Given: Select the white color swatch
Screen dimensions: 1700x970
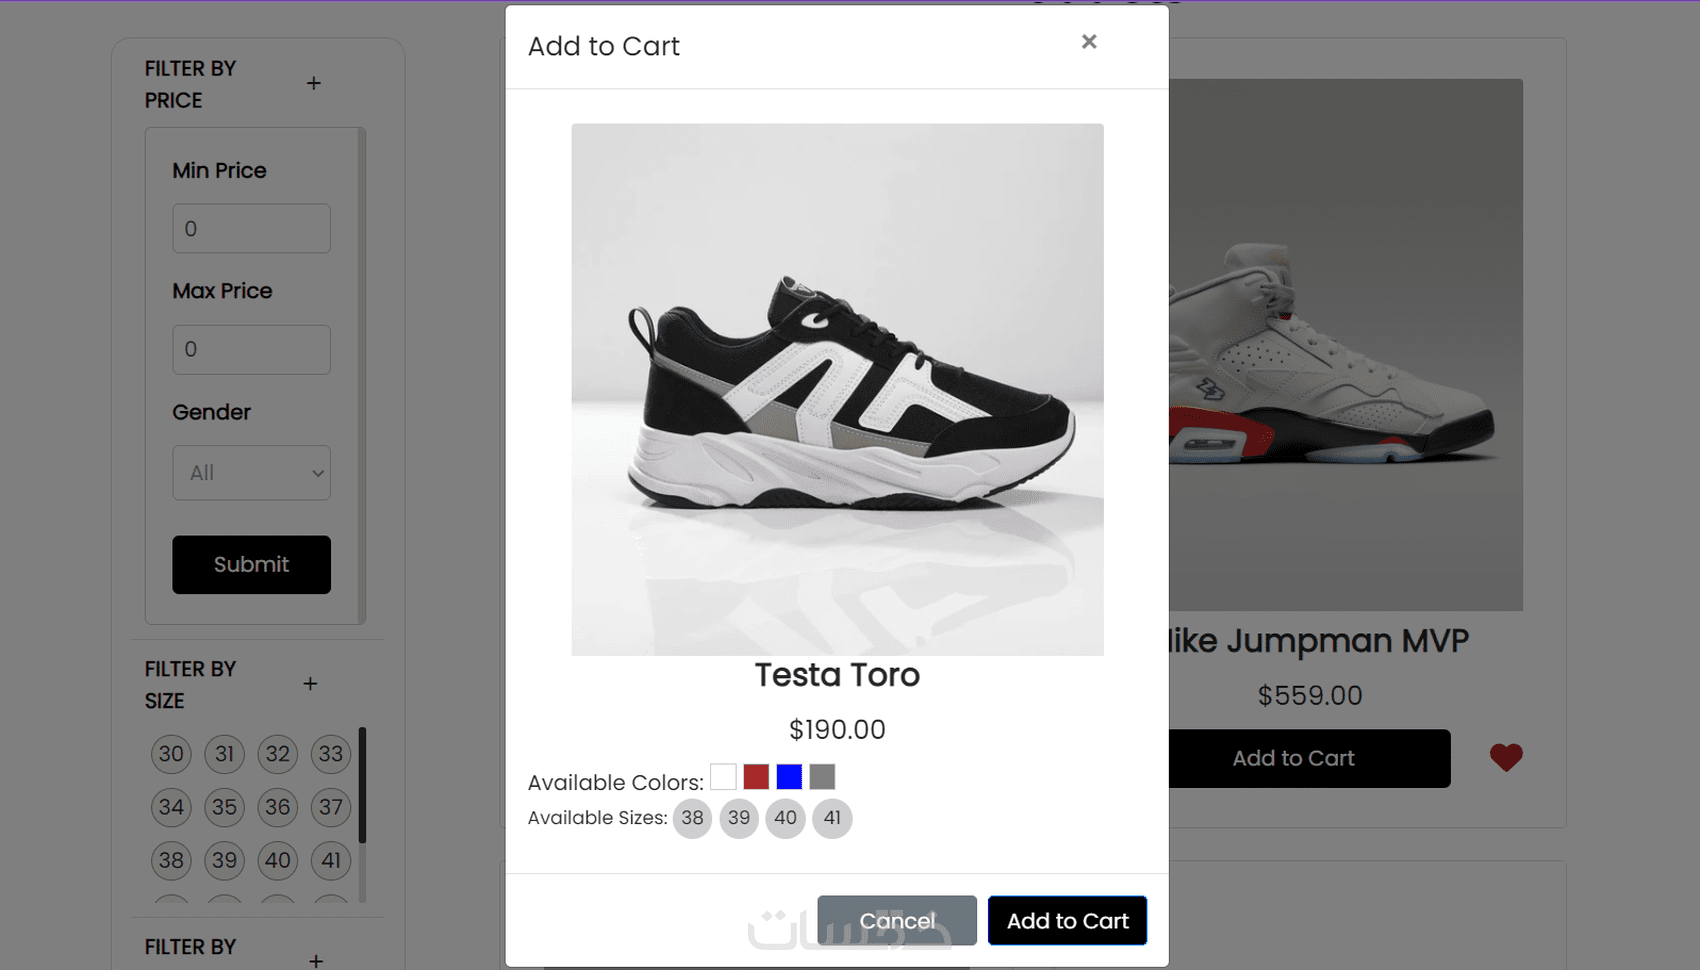Looking at the screenshot, I should 723,777.
